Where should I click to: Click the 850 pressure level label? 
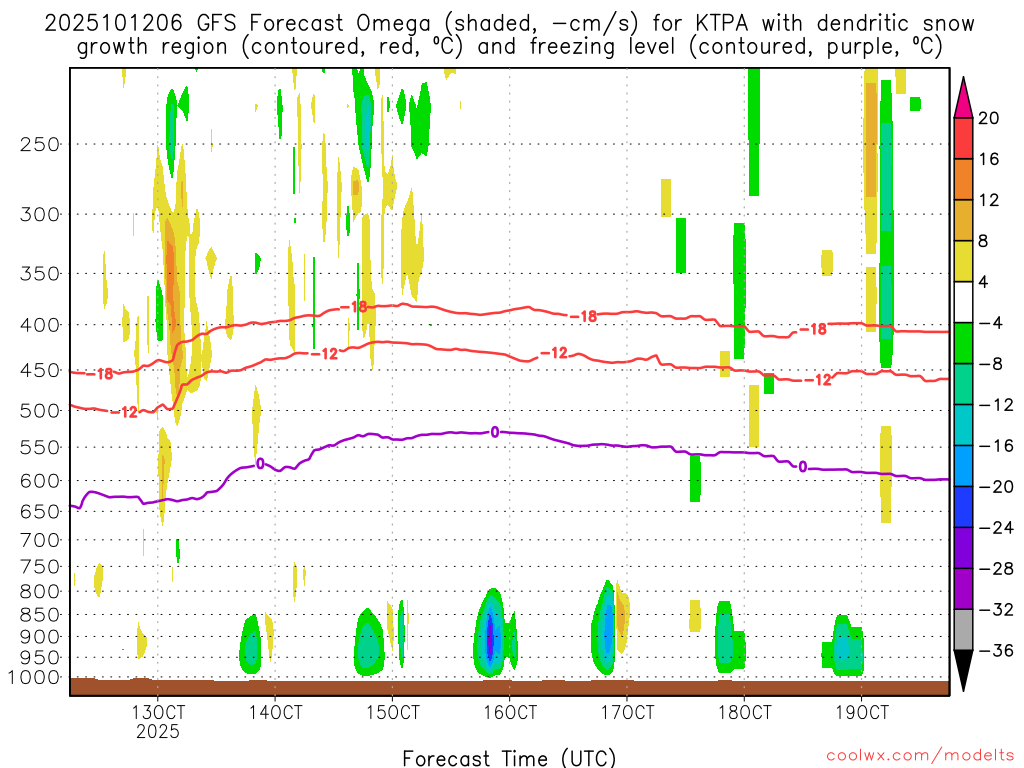point(40,615)
